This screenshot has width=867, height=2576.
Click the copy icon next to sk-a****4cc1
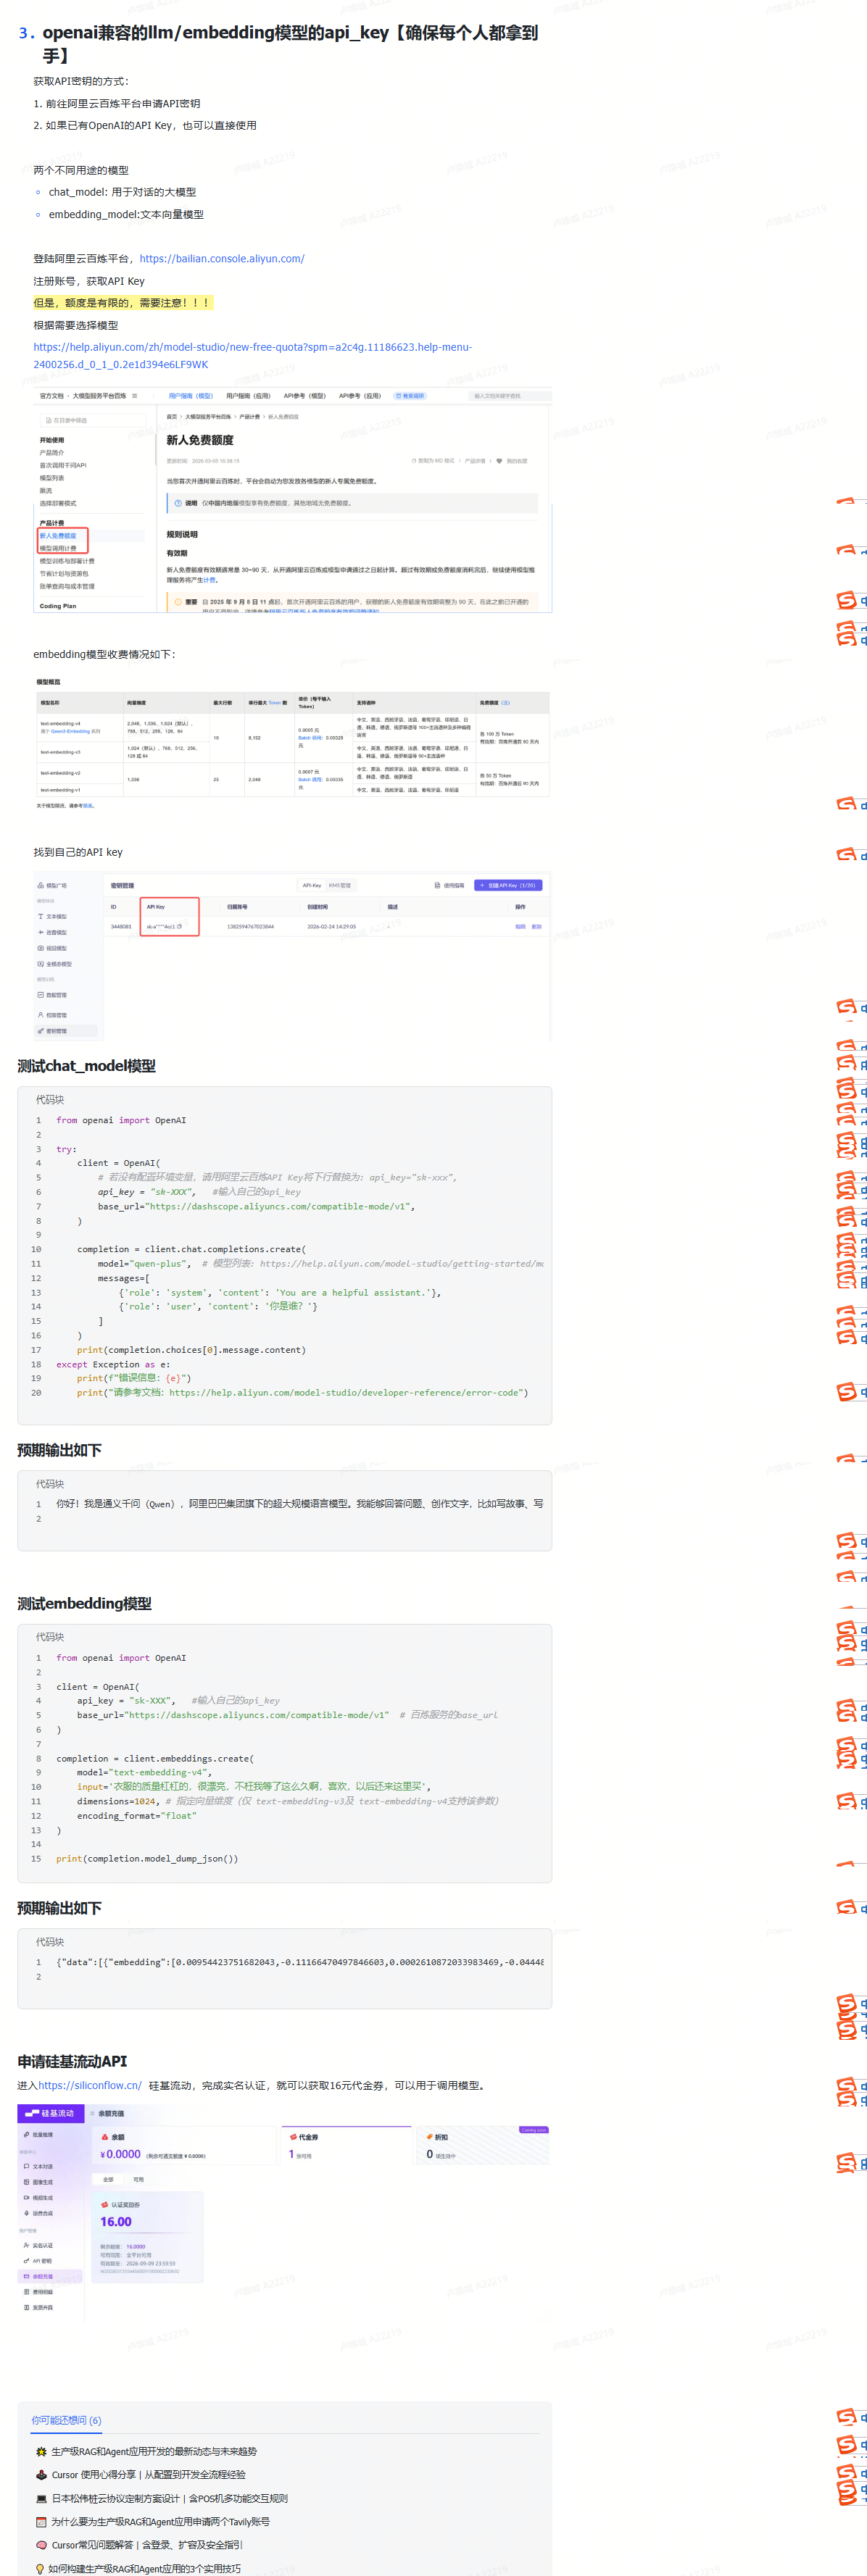[x=180, y=926]
